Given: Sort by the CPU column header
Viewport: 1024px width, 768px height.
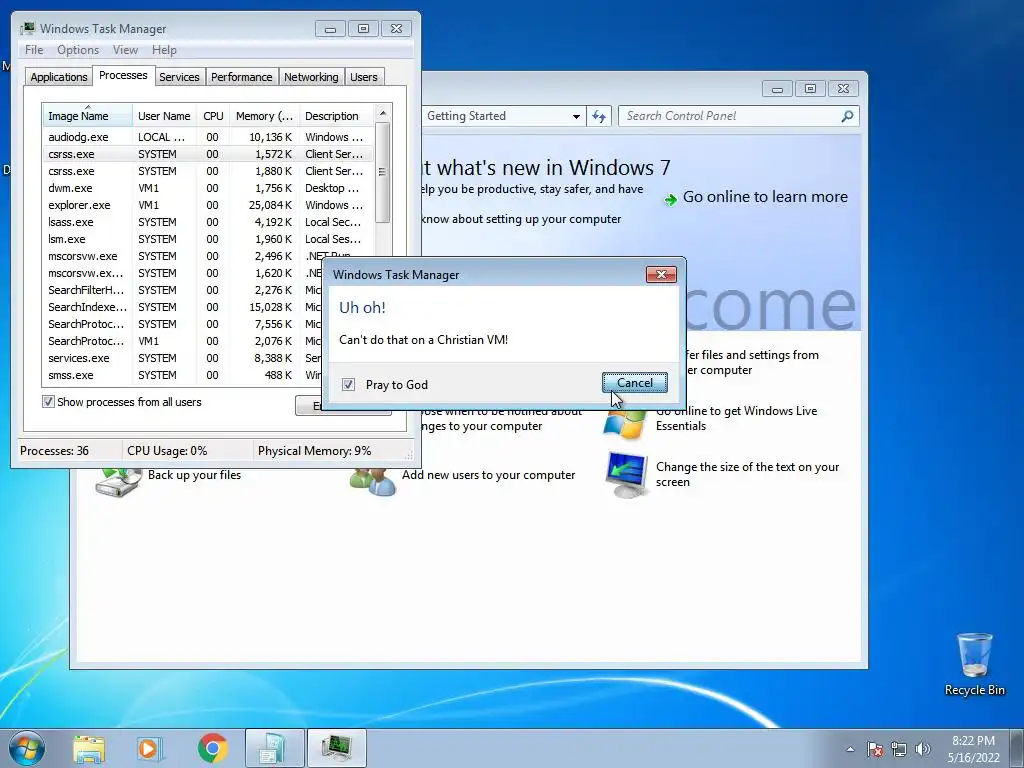Looking at the screenshot, I should [x=213, y=116].
